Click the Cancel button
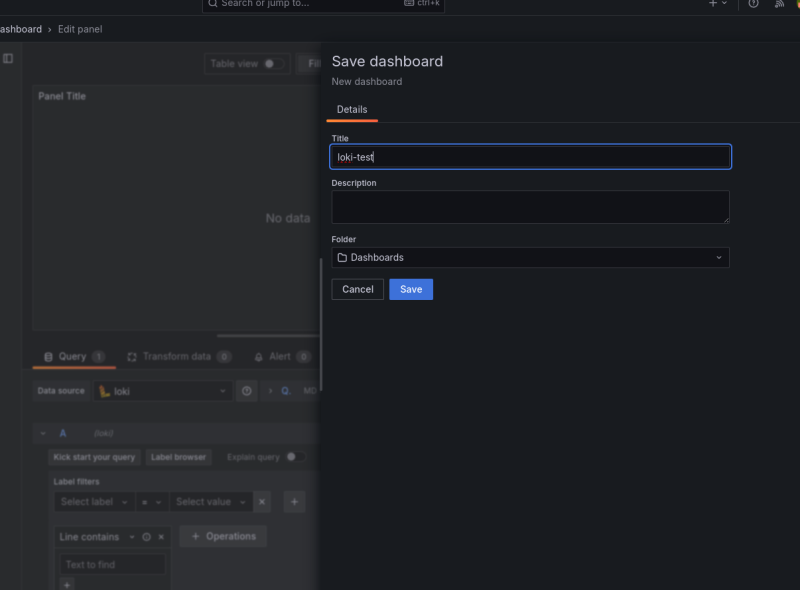 [x=357, y=289]
